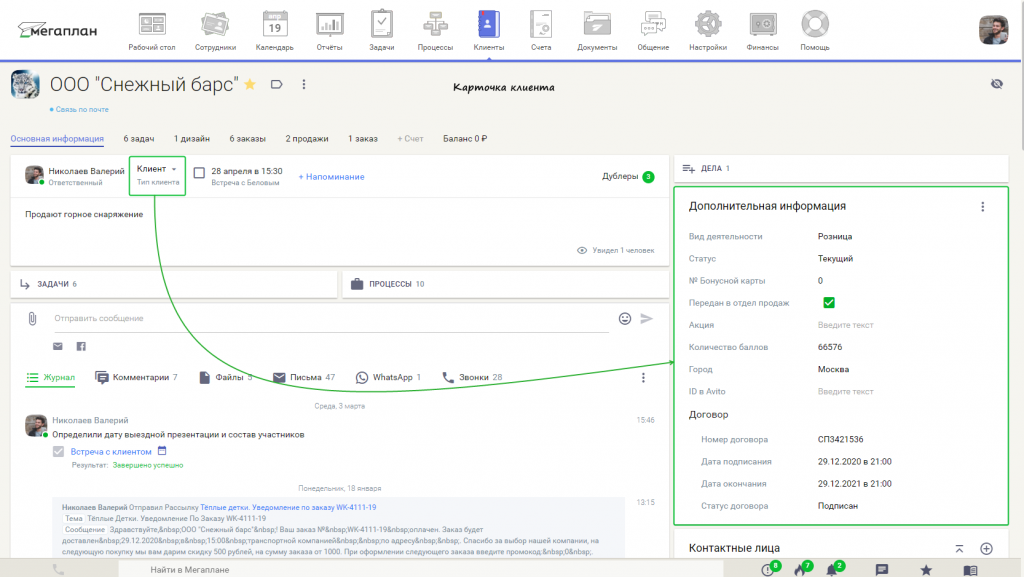Viewport: 1024px width, 577px height.
Task: Open Общение section icon
Action: (x=653, y=31)
